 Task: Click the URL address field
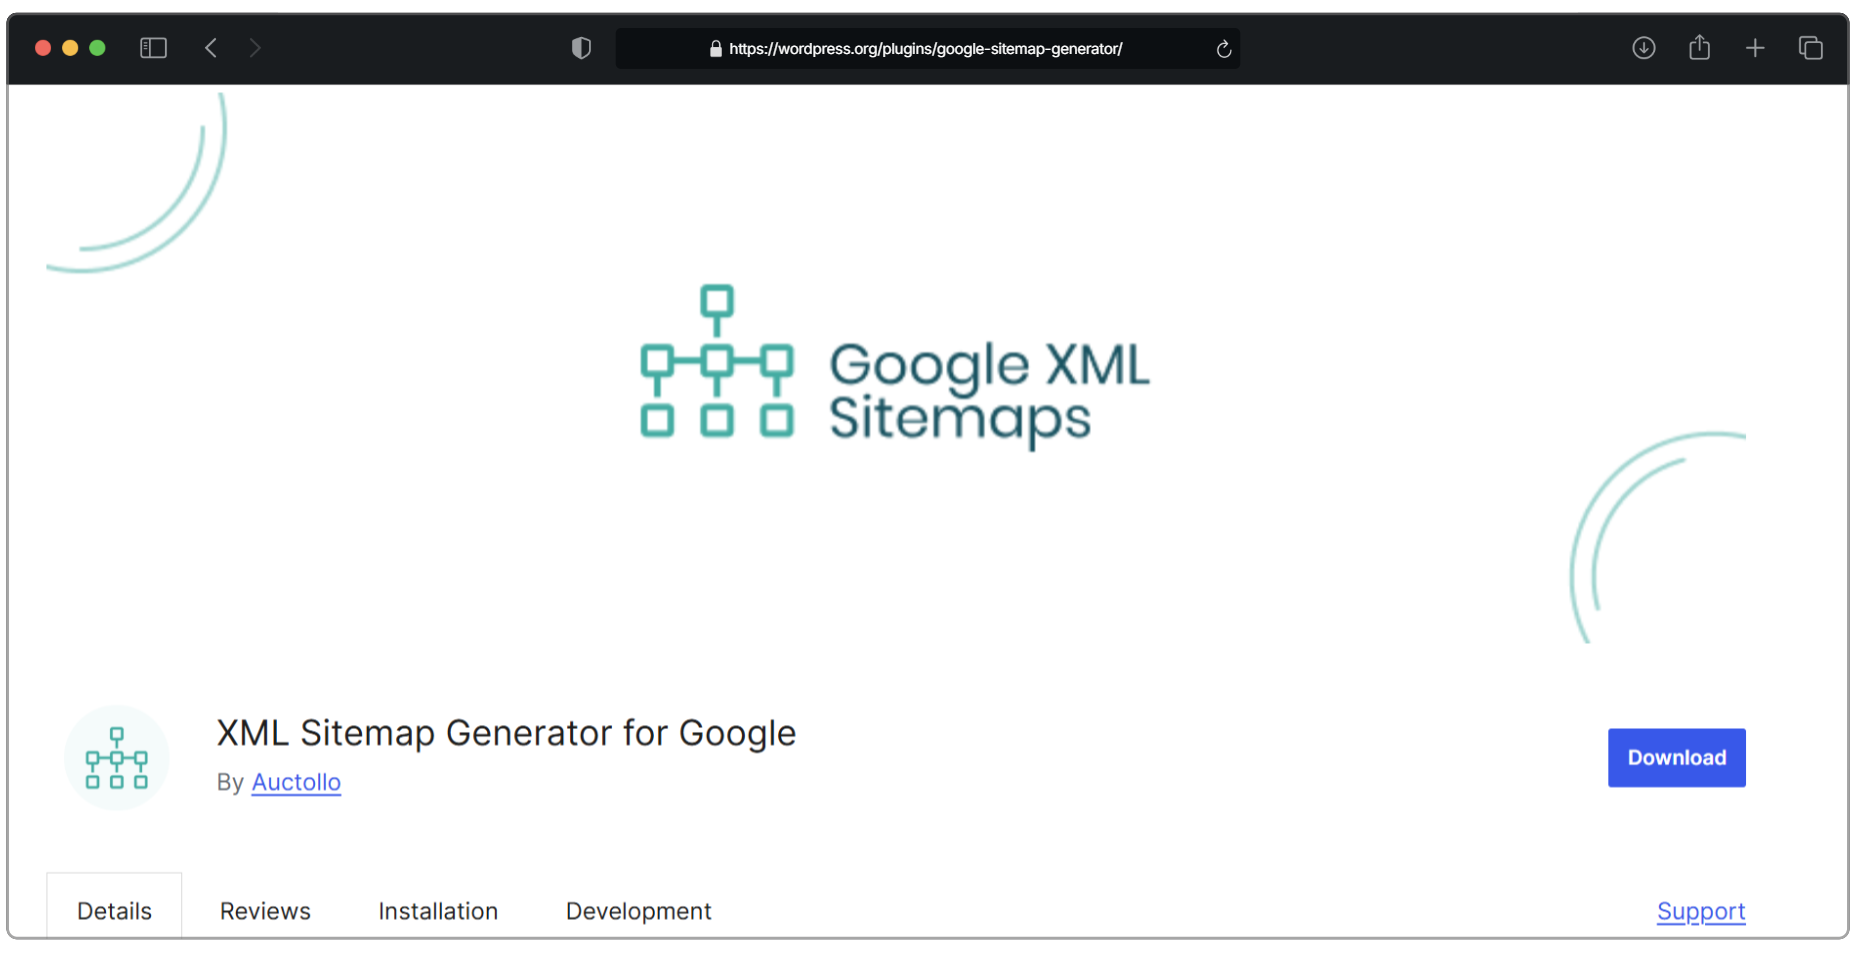pos(927,49)
